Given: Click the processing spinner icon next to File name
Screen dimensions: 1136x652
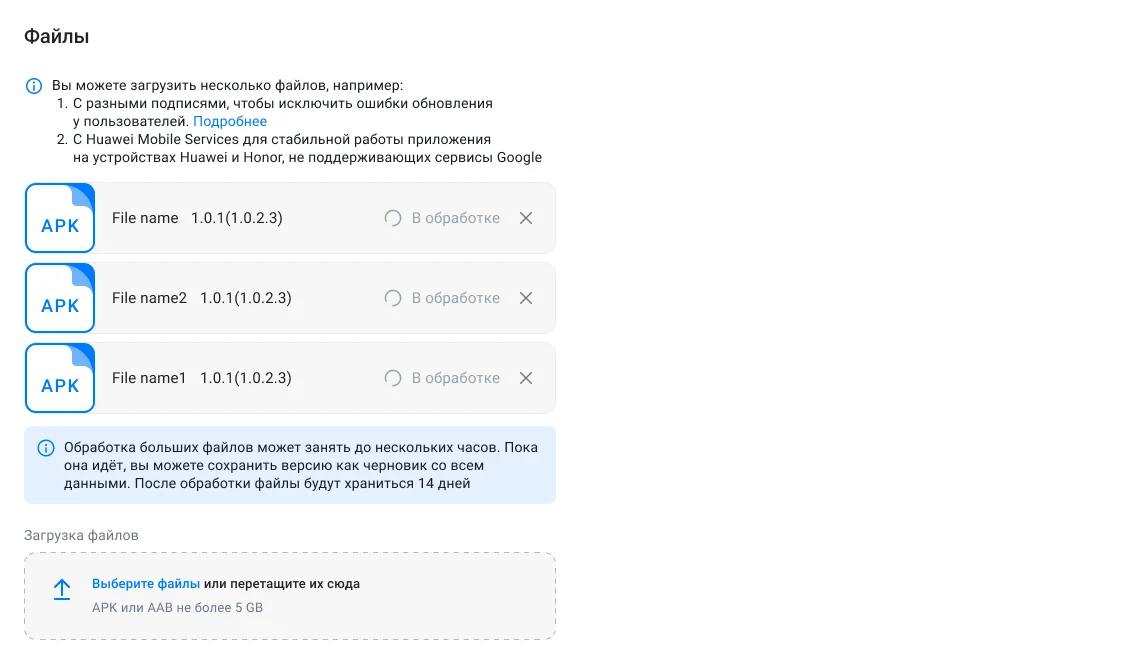Looking at the screenshot, I should click(x=392, y=217).
